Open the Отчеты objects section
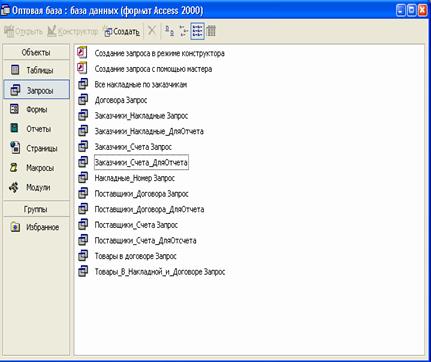The width and height of the screenshot is (431, 362). pyautogui.click(x=37, y=129)
